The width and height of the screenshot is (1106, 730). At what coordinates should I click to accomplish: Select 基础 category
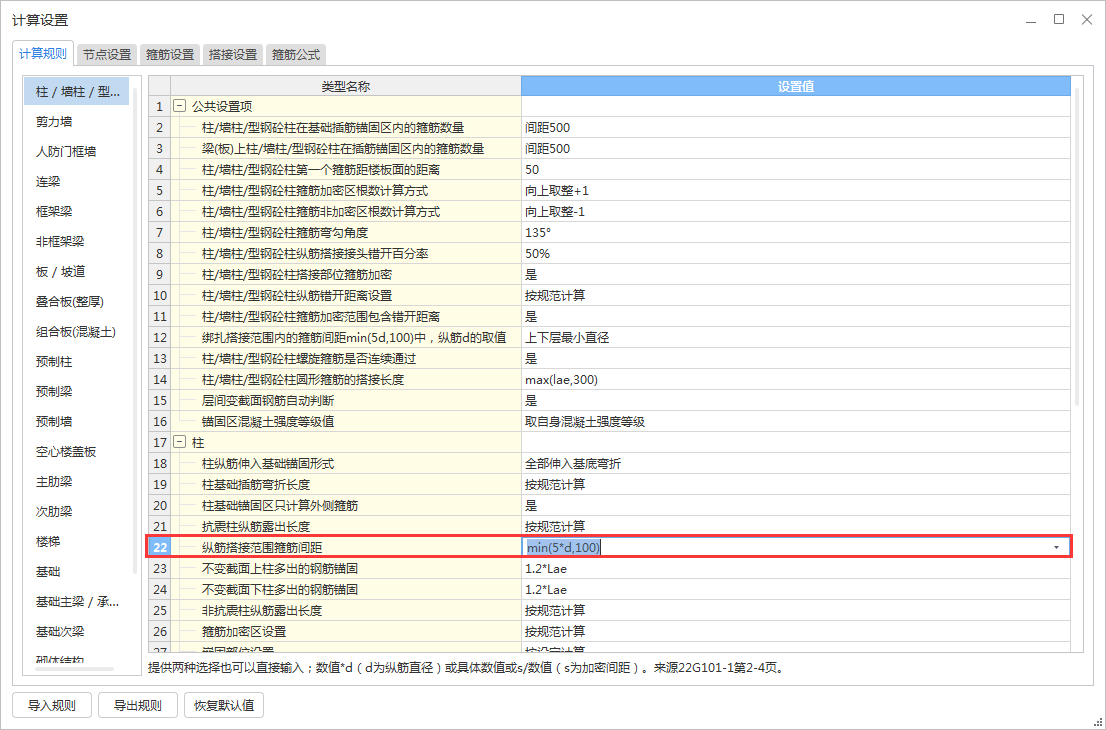(77, 571)
